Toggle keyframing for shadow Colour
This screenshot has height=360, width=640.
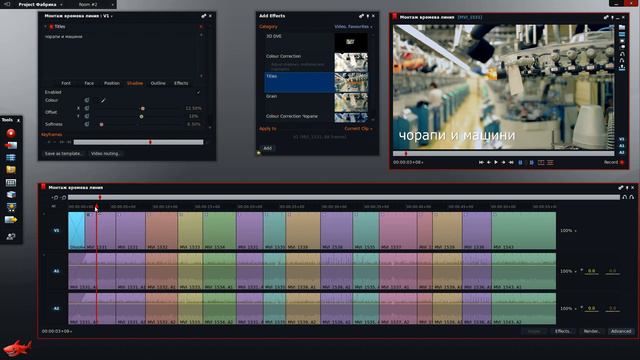[x=87, y=100]
